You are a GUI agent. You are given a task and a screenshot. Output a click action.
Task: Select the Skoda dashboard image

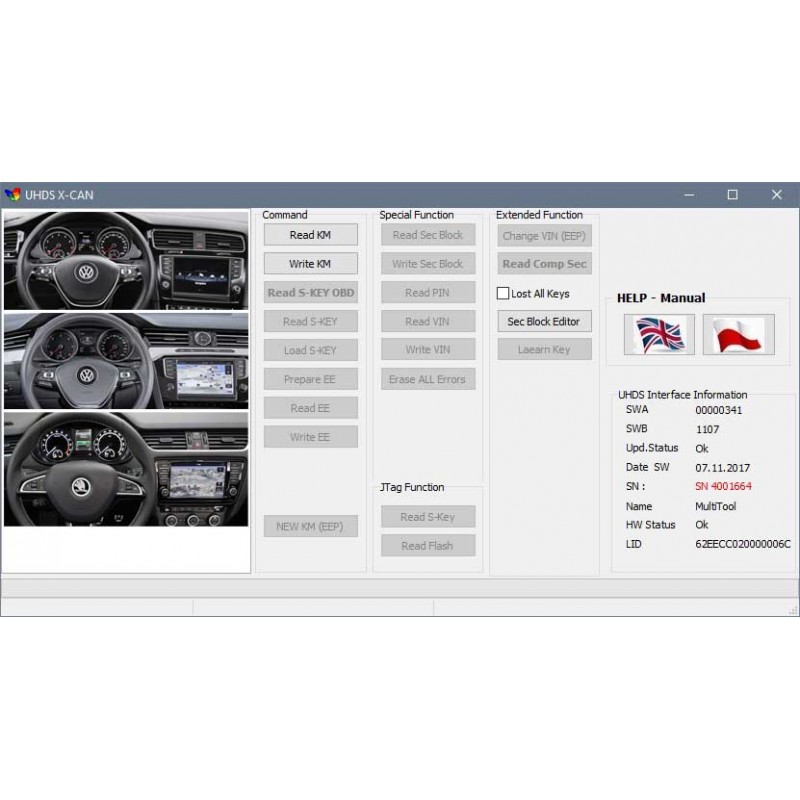(126, 469)
